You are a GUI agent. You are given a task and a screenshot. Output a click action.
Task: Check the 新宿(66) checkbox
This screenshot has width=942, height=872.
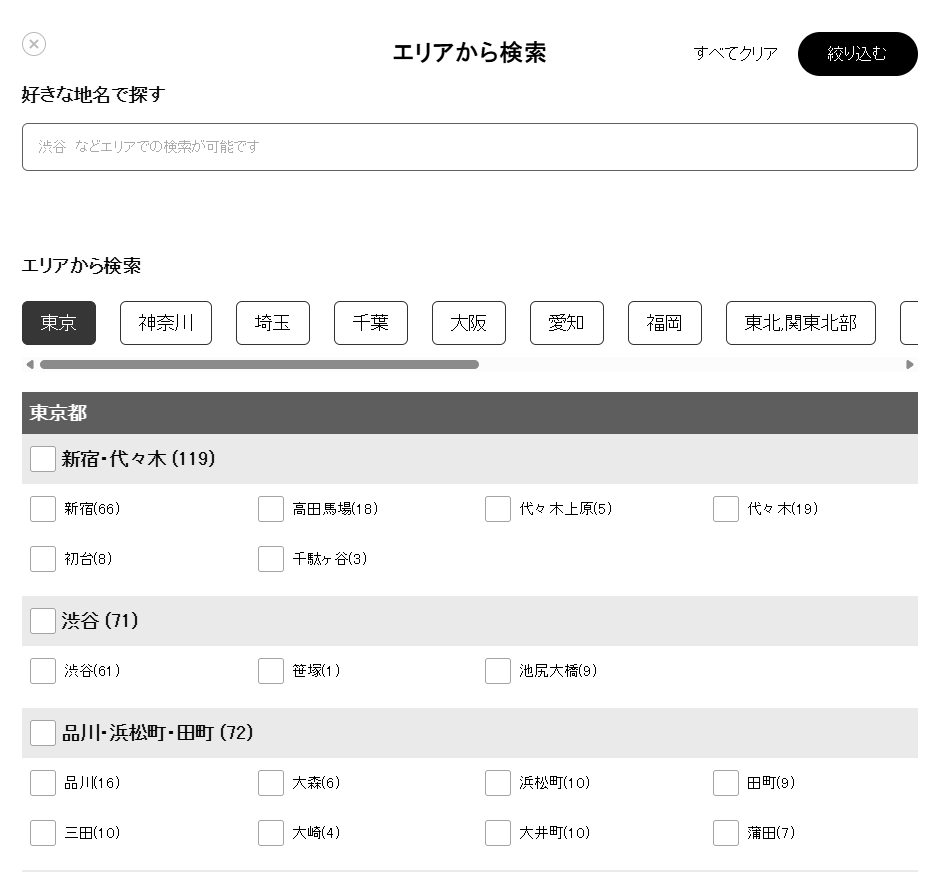coord(43,508)
